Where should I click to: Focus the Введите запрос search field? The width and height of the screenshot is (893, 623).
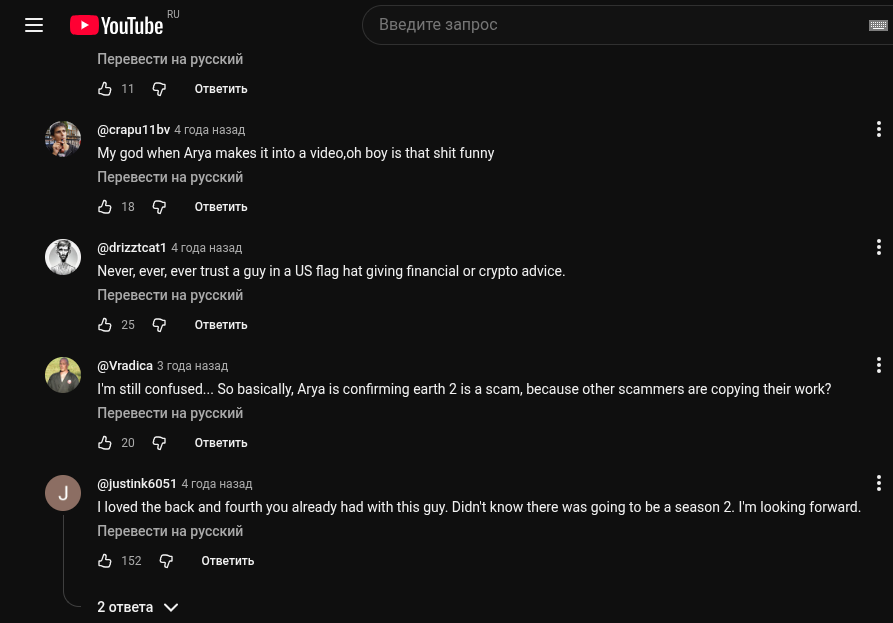click(x=610, y=25)
